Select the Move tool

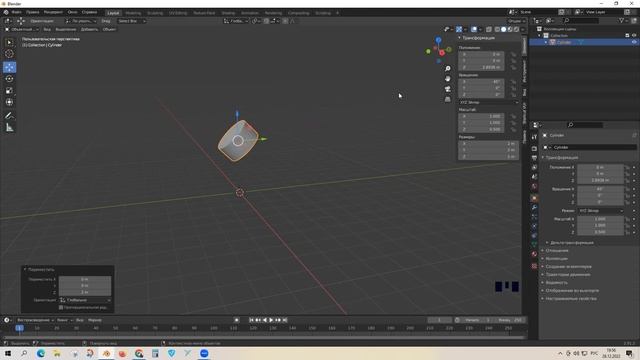click(9, 67)
